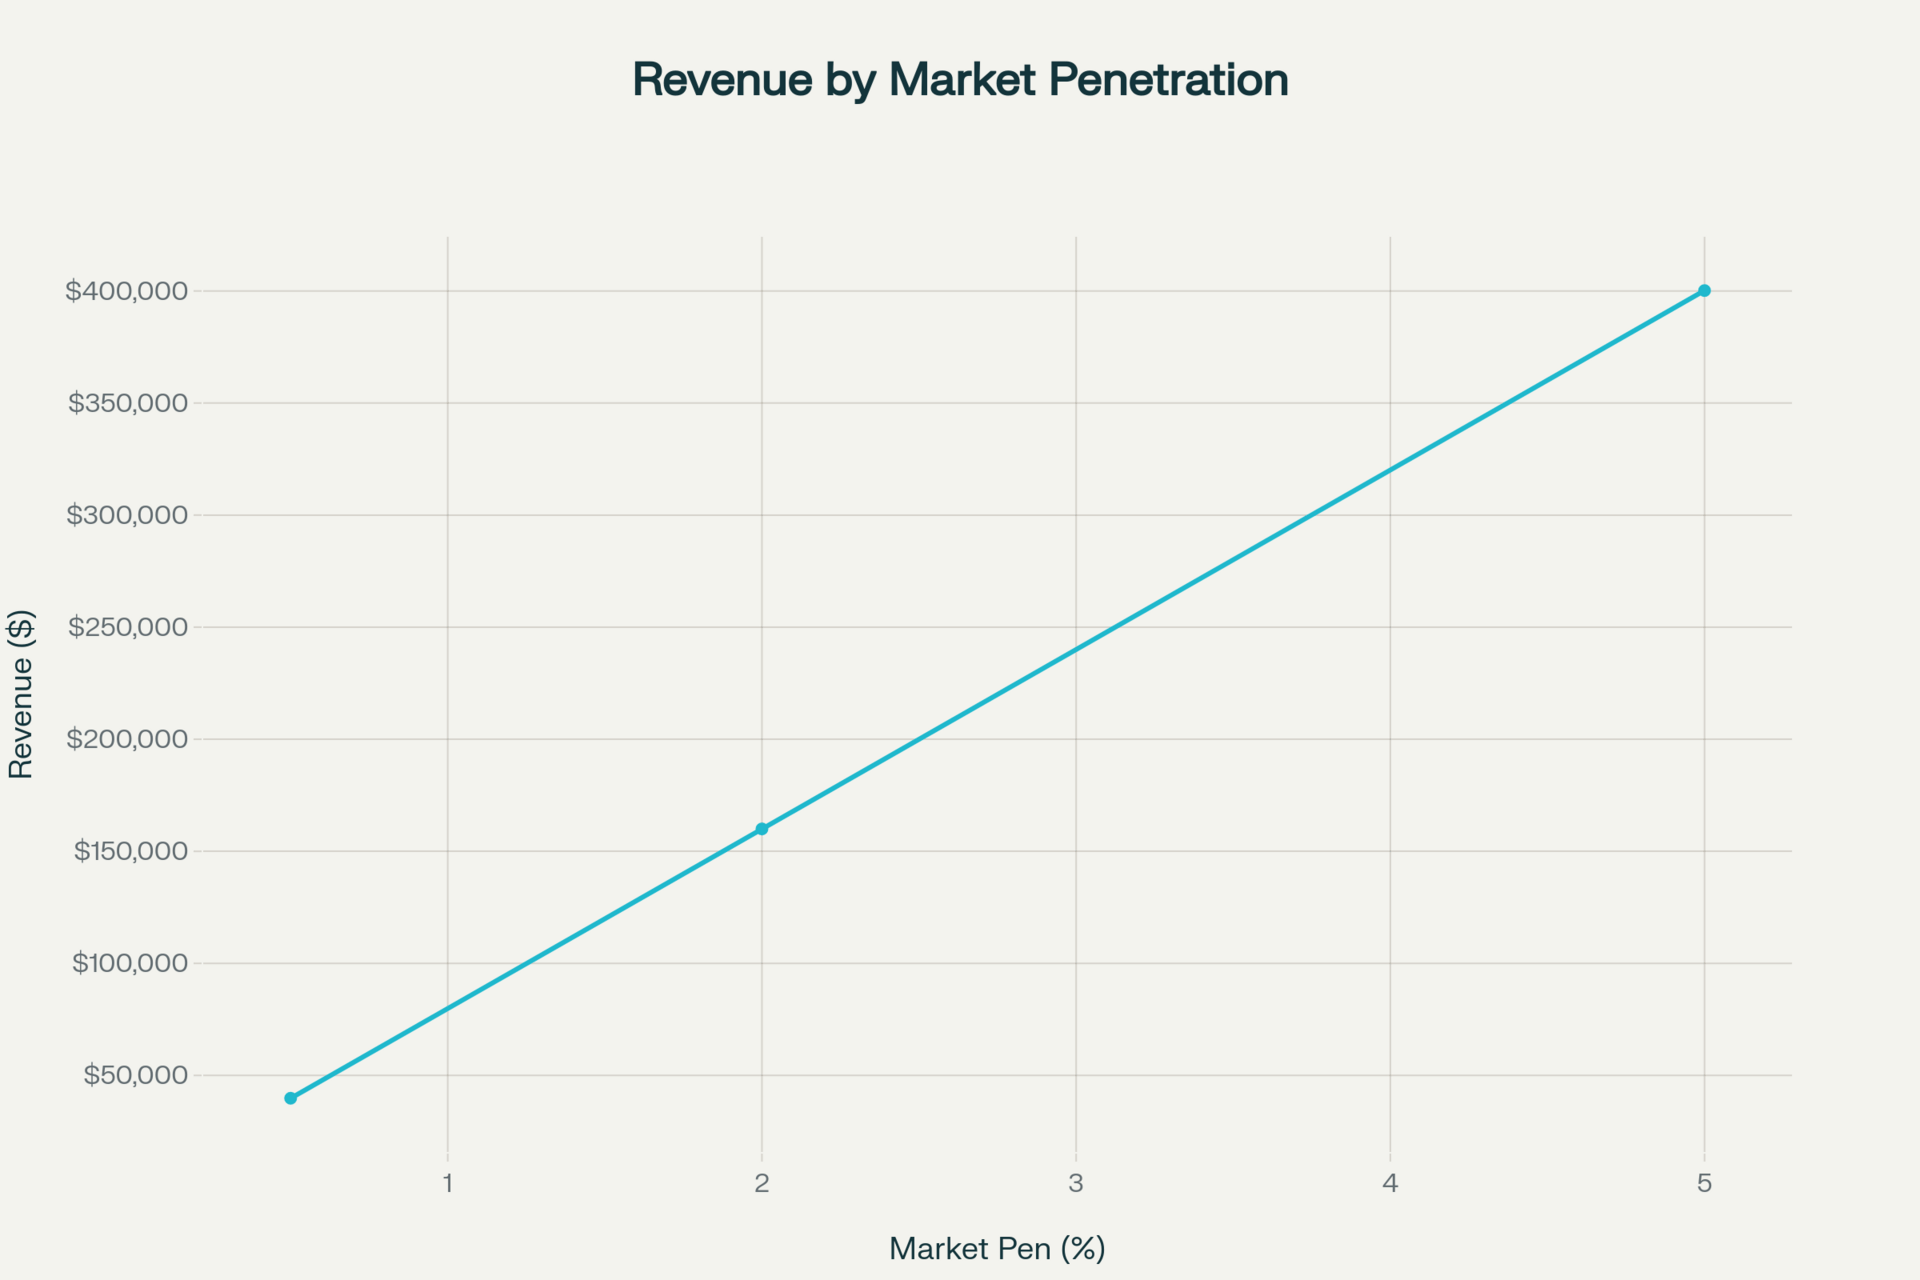Viewport: 1920px width, 1280px height.
Task: Click the line where it crosses the 4% gridline
Action: [x=1390, y=470]
